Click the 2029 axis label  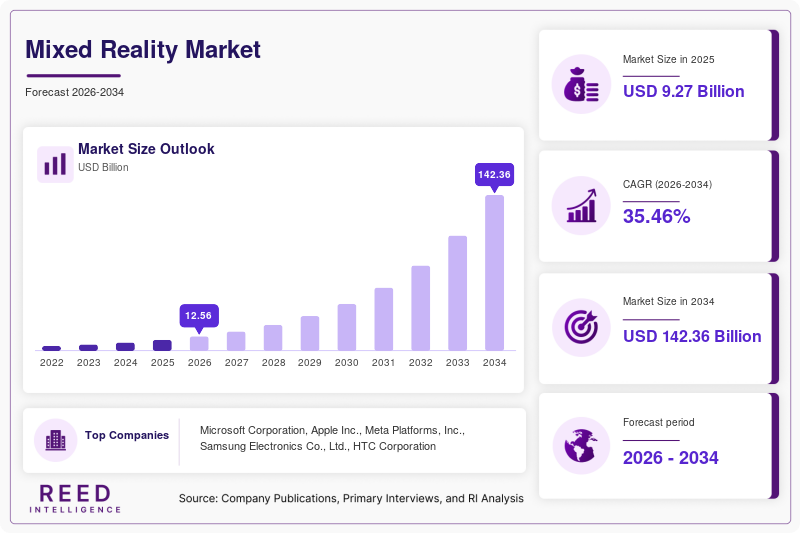[x=310, y=363]
